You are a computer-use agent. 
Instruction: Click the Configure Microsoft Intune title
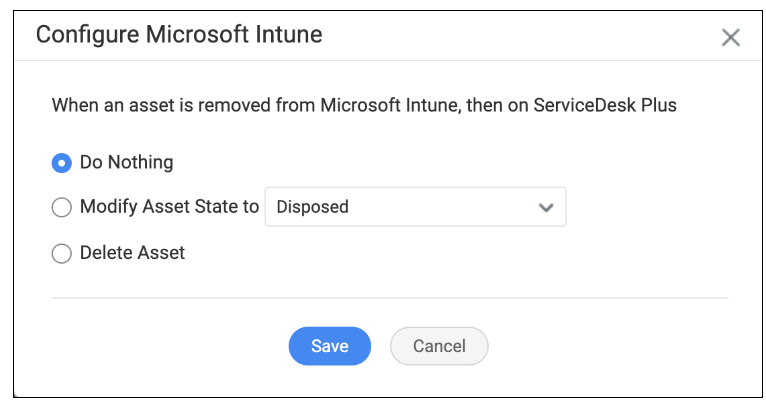[x=179, y=35]
